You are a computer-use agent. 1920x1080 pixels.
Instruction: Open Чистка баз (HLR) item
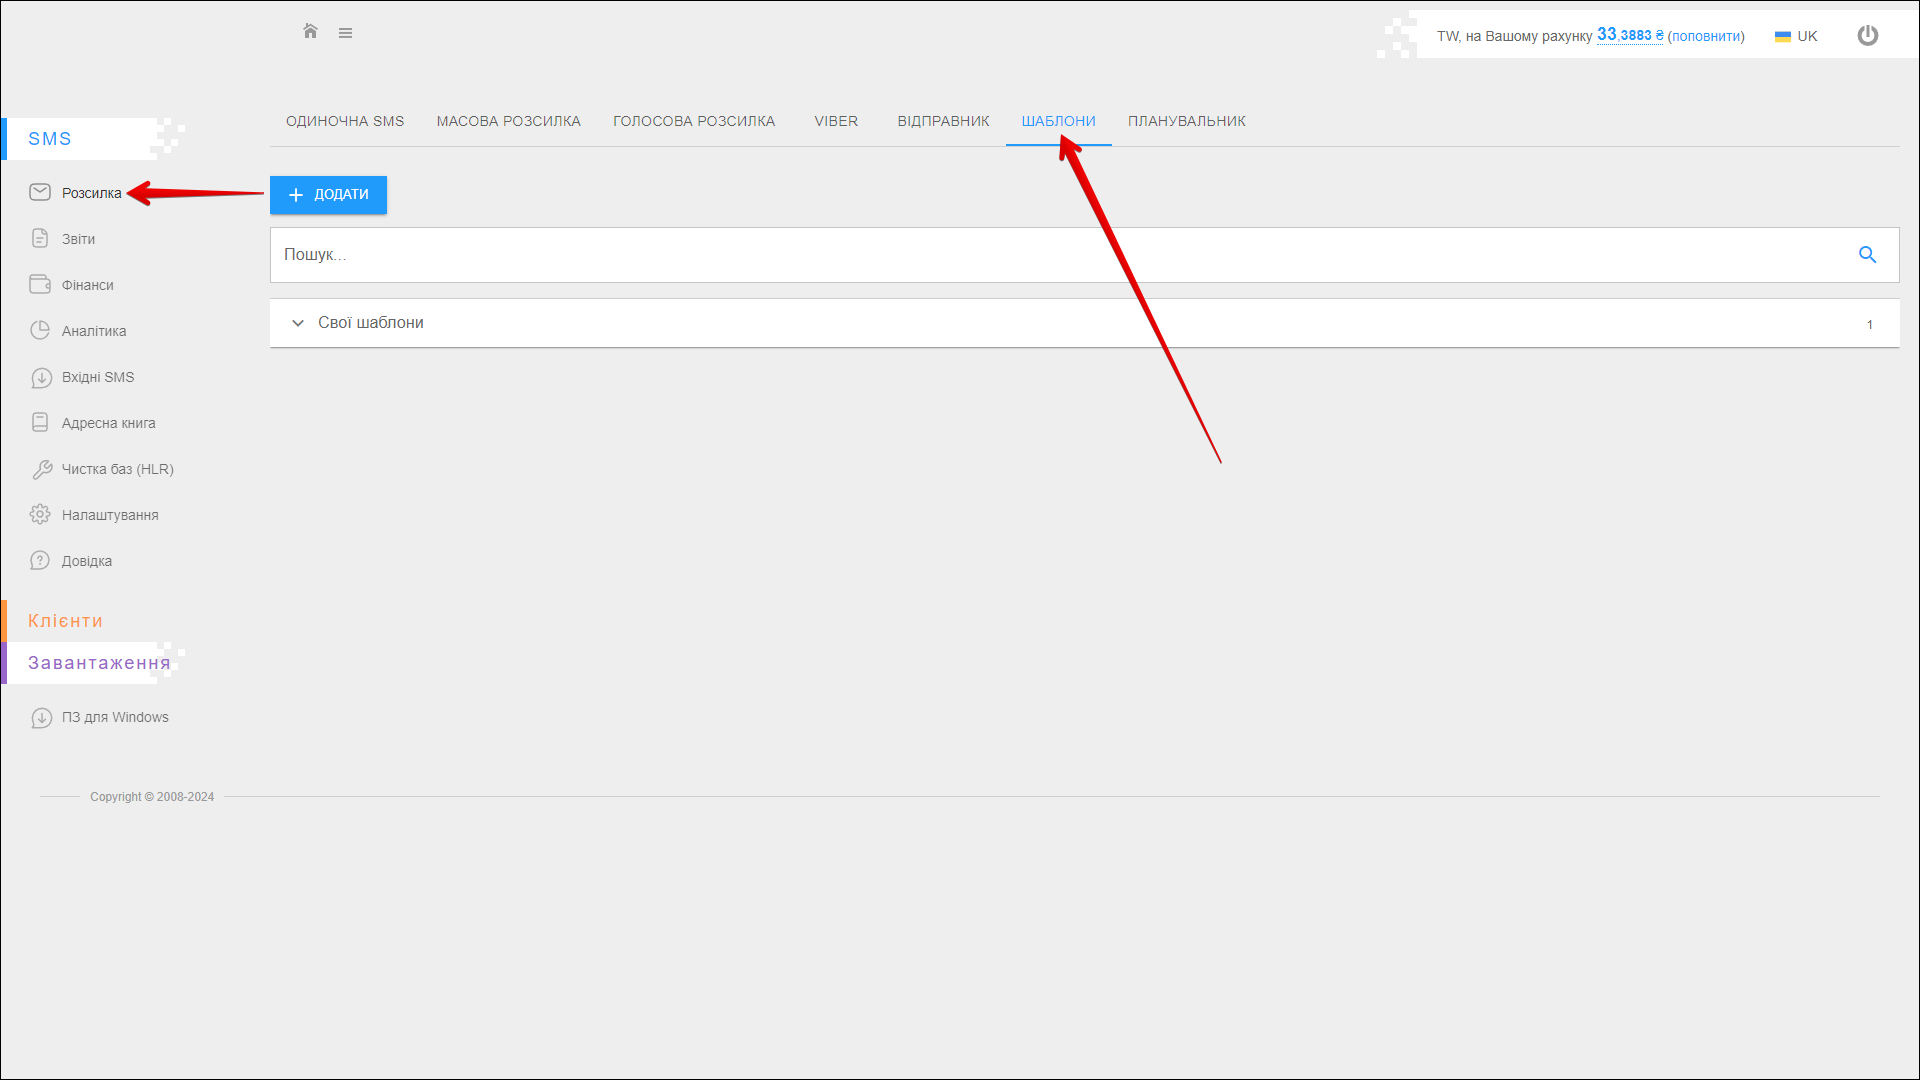tap(117, 469)
